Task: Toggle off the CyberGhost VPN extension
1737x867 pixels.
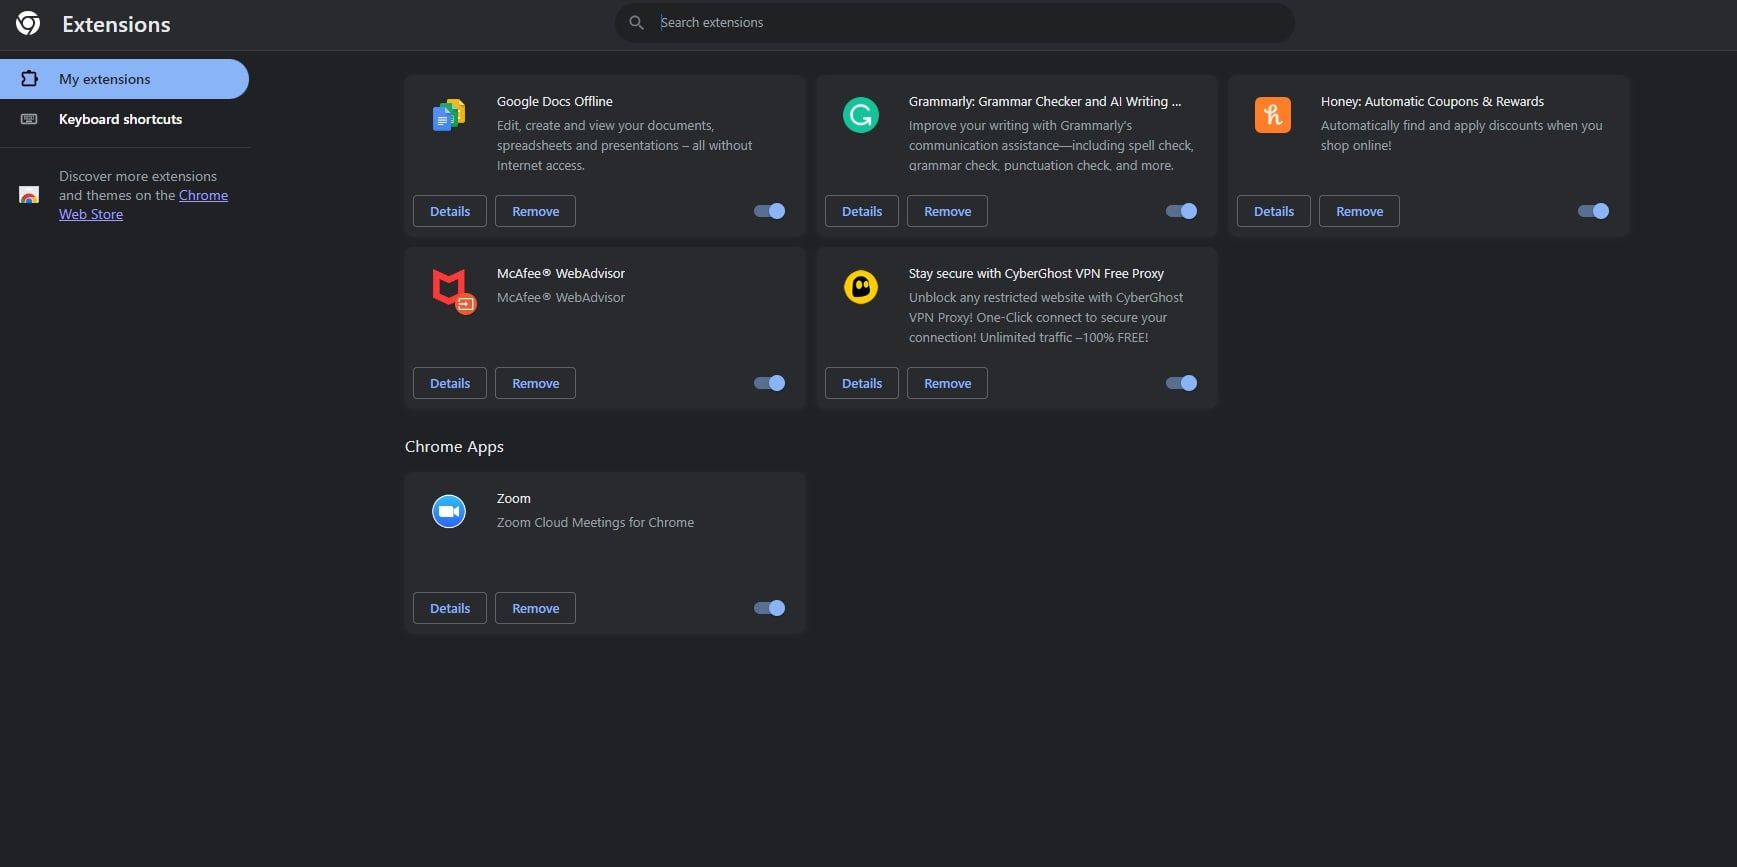Action: coord(1181,383)
